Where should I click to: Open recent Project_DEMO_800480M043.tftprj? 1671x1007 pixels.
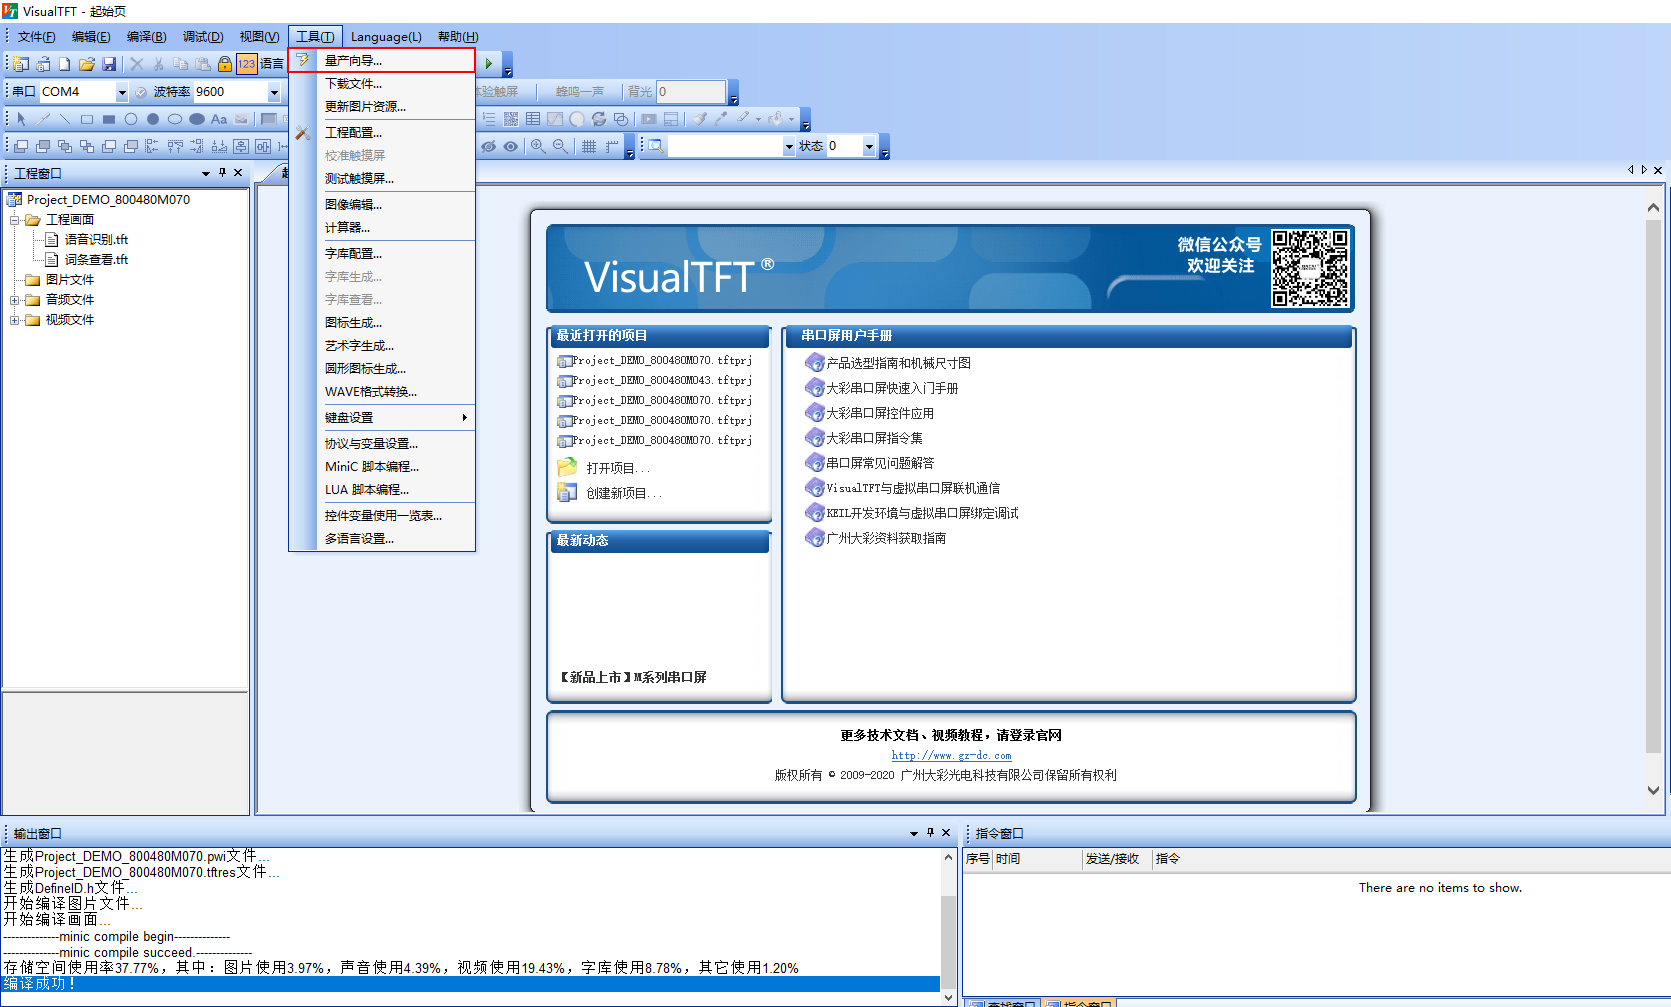click(661, 380)
